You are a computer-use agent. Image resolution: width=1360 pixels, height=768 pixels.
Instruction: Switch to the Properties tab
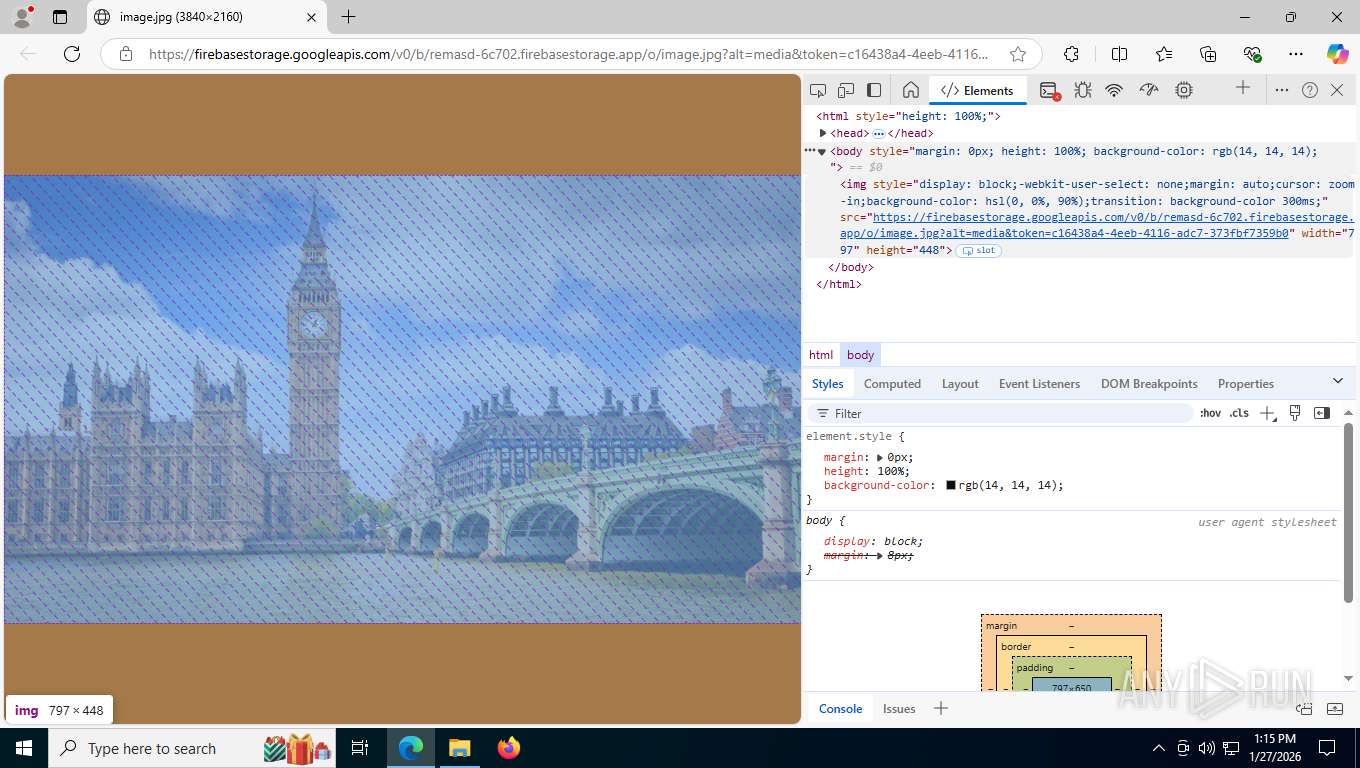[x=1245, y=383]
